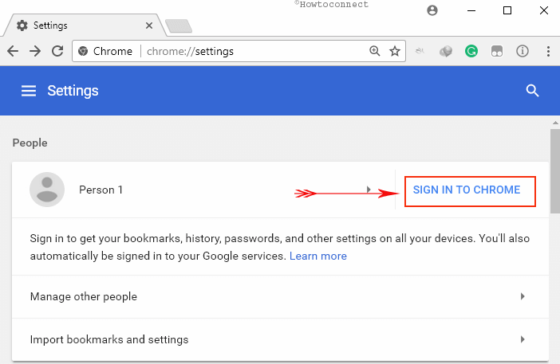
Task: Click the Person 1 avatar image
Action: click(47, 190)
